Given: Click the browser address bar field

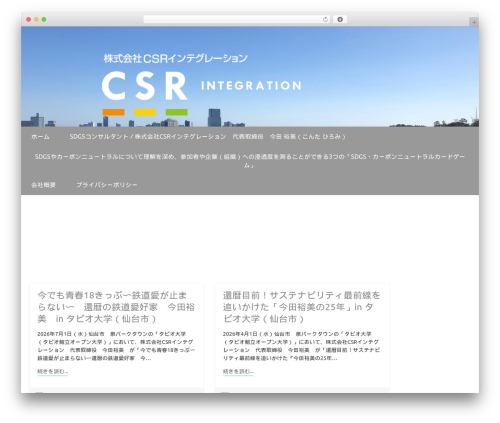Looking at the screenshot, I should click(237, 20).
